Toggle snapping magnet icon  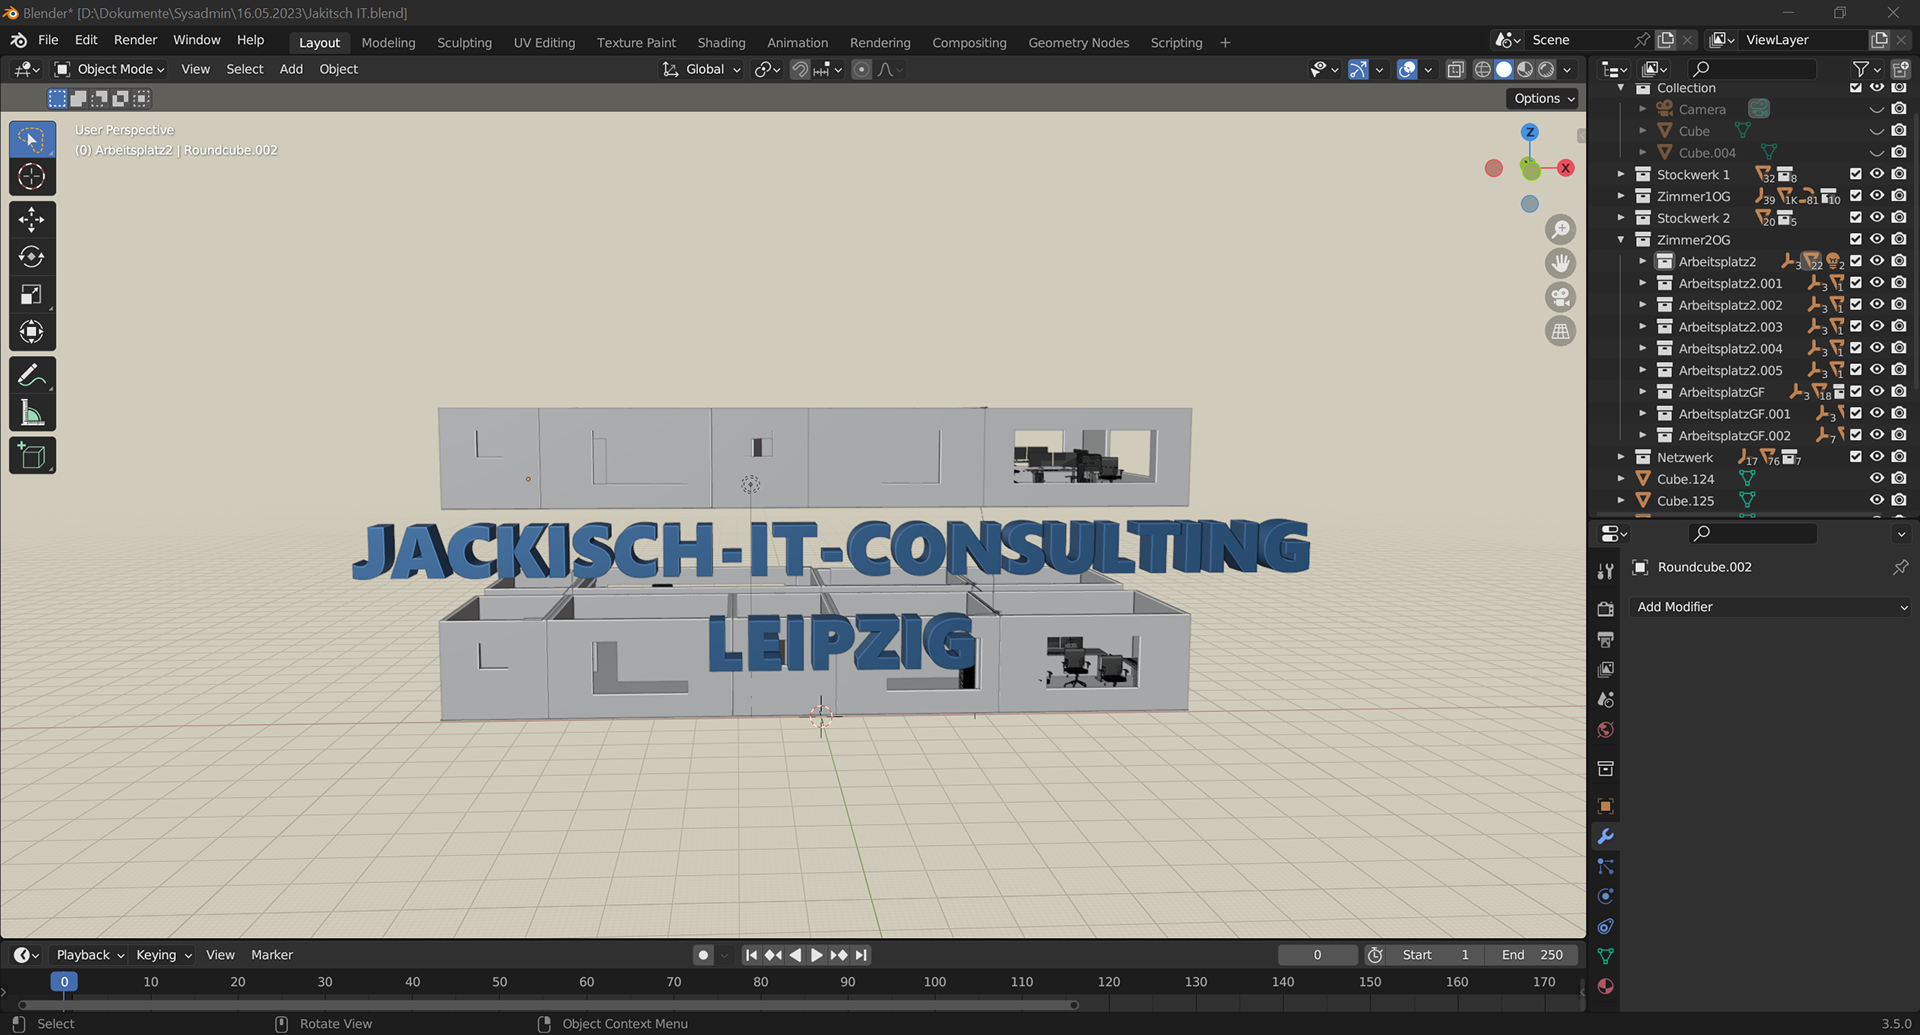[799, 69]
